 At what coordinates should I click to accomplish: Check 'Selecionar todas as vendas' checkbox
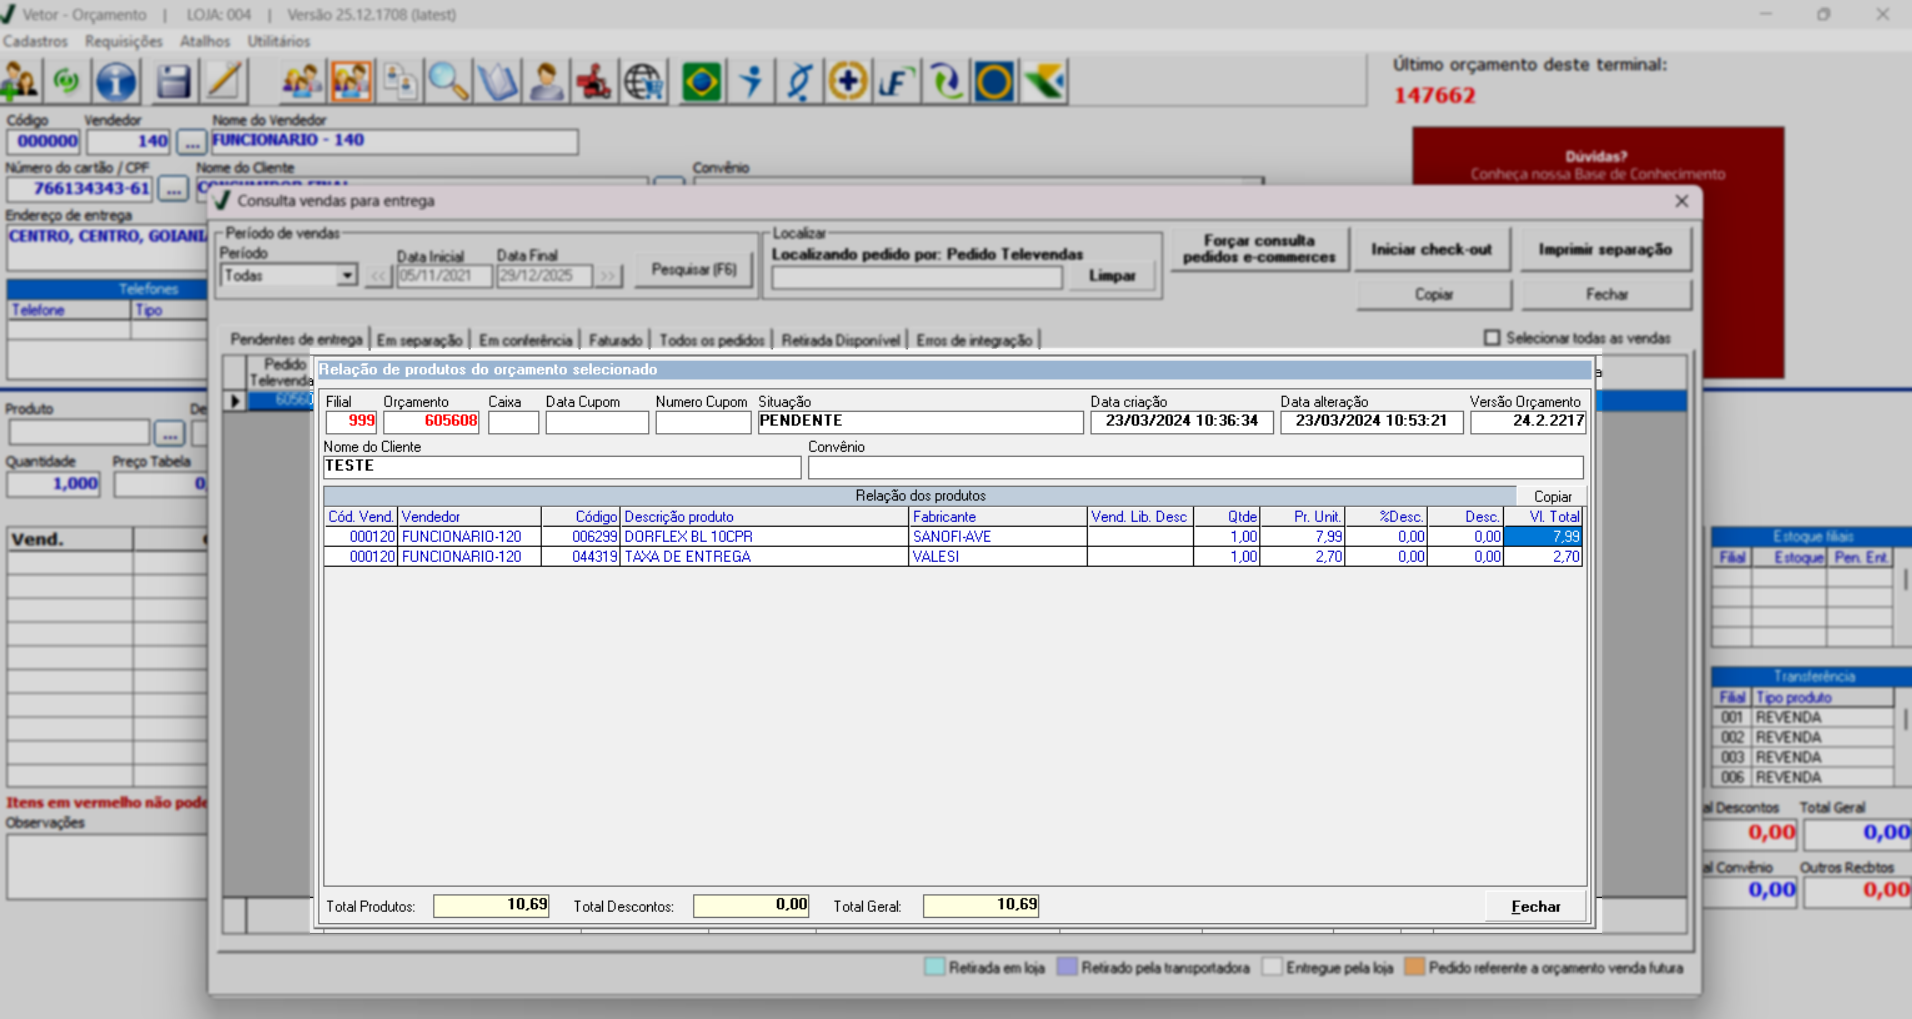[x=1492, y=338]
